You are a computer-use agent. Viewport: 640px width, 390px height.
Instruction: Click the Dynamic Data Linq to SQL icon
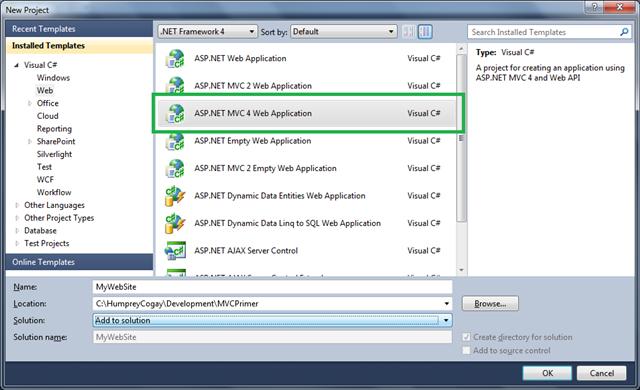[175, 223]
